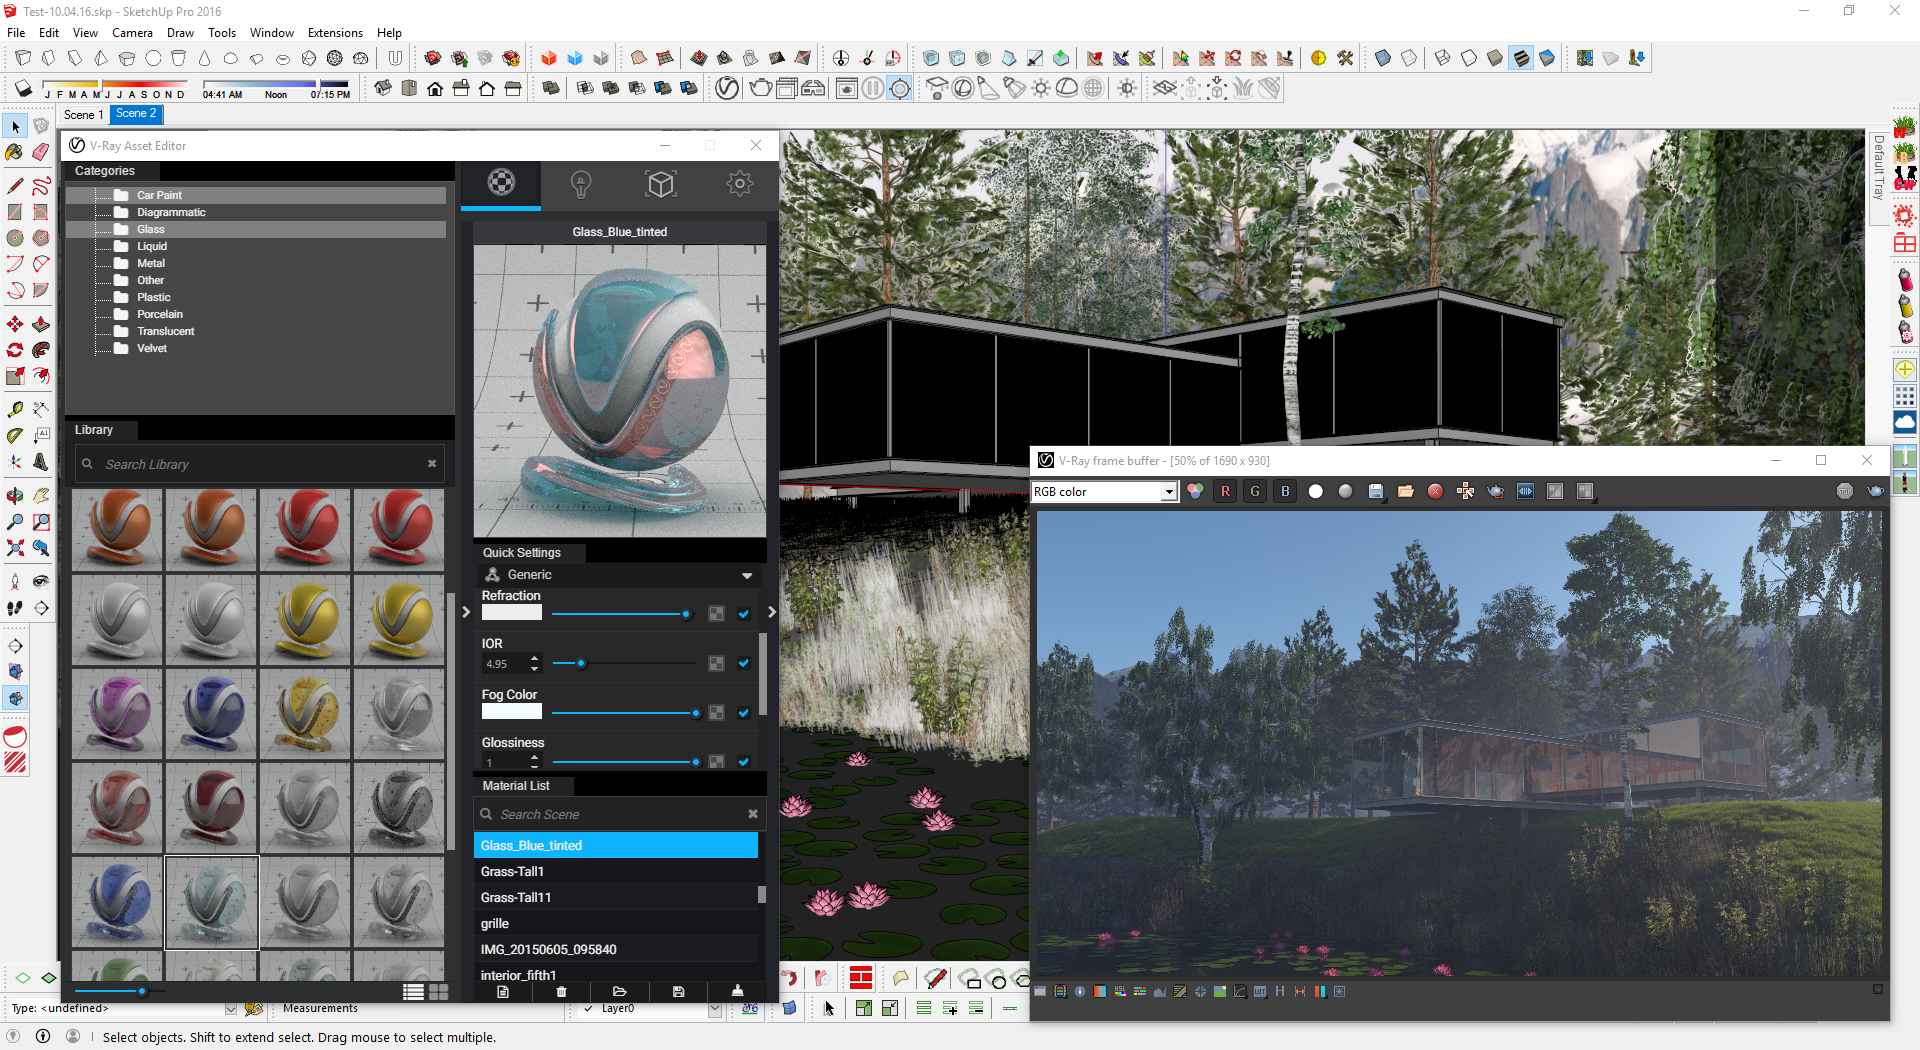Open the Lights tab in Asset Editor
The height and width of the screenshot is (1050, 1920).
pyautogui.click(x=581, y=184)
